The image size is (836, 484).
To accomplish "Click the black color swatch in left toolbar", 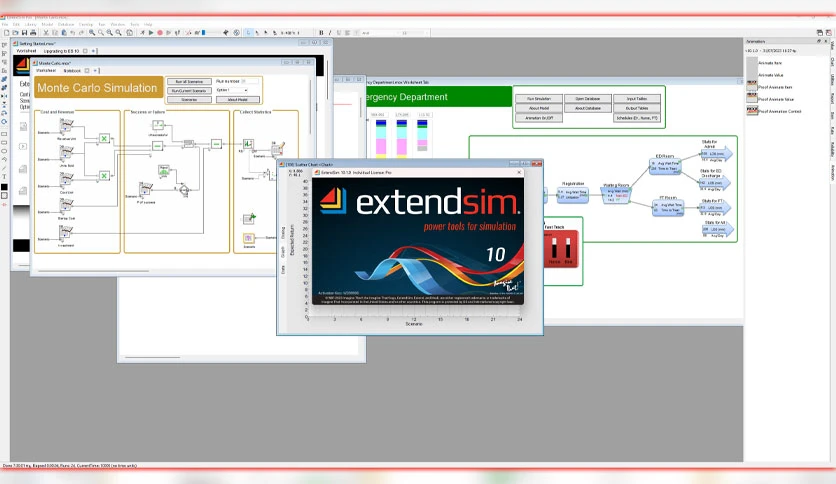I will 4,187.
